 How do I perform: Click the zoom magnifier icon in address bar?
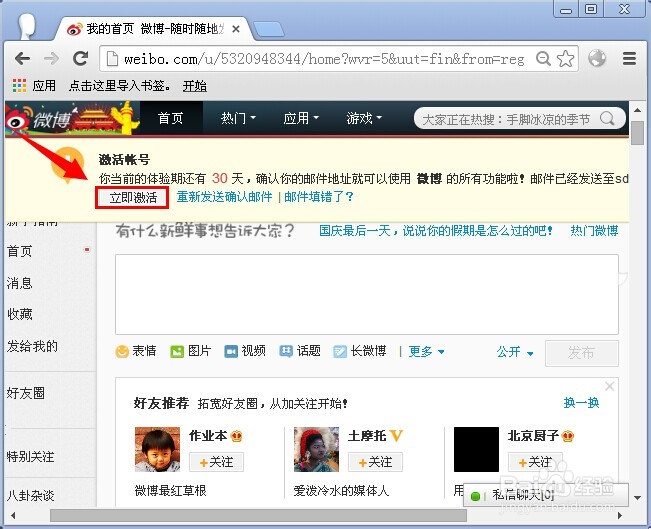point(543,59)
